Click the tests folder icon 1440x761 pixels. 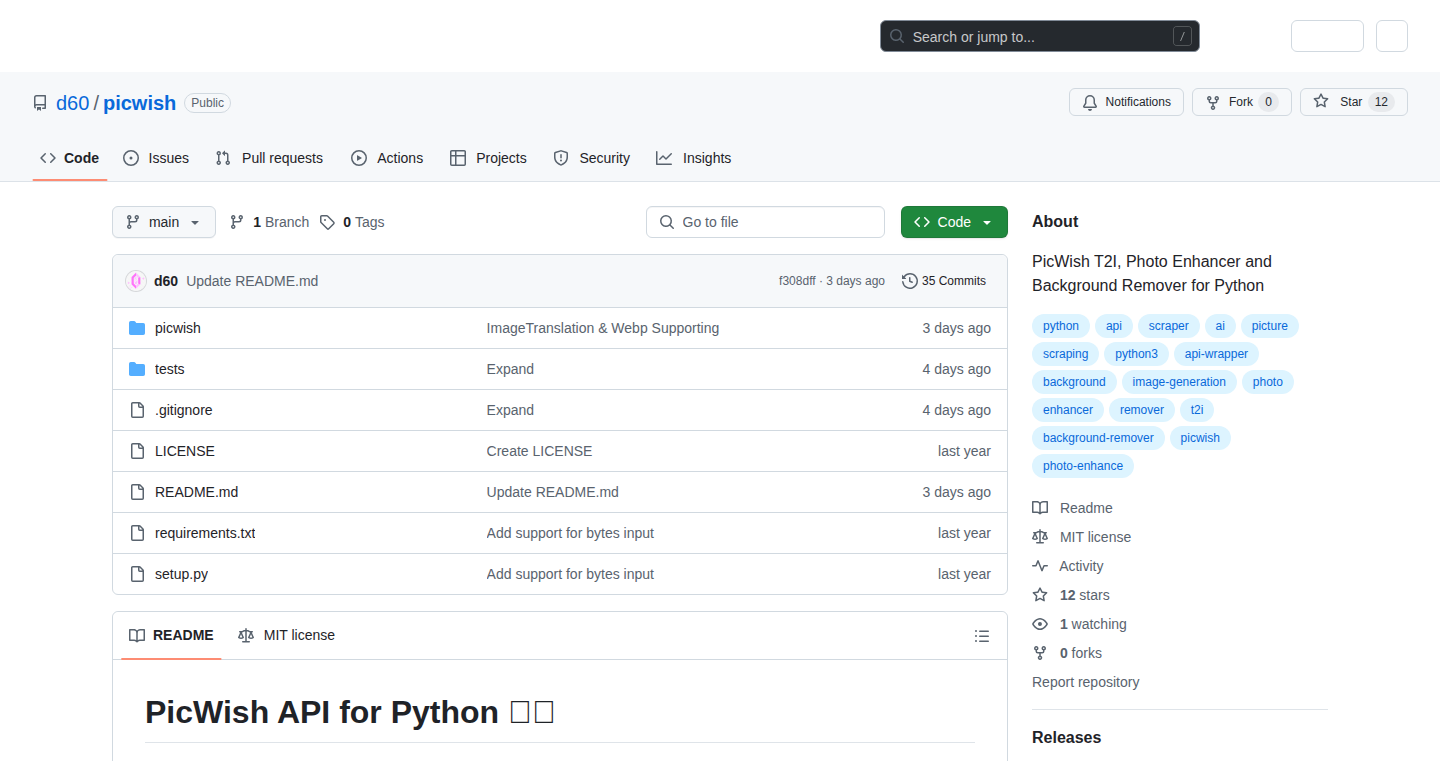tap(137, 369)
